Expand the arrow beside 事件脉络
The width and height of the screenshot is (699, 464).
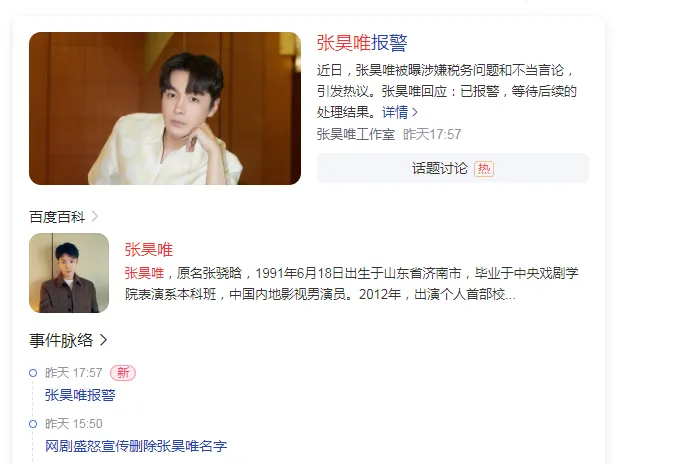tap(103, 341)
